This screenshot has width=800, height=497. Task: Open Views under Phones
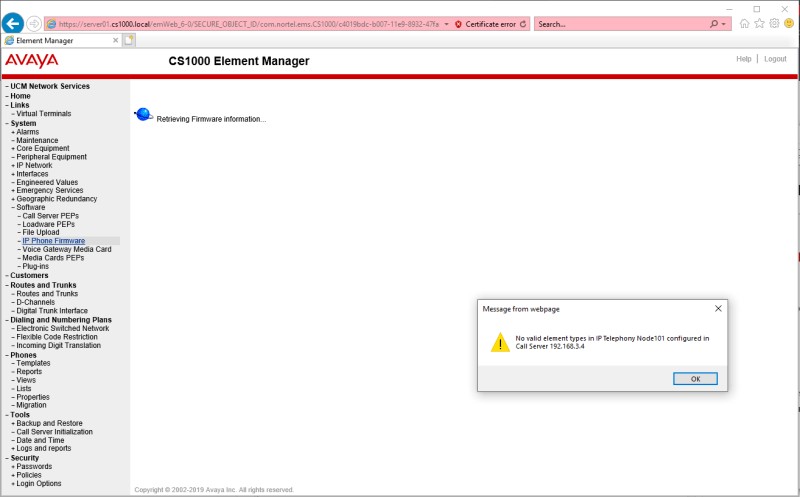pyautogui.click(x=26, y=380)
